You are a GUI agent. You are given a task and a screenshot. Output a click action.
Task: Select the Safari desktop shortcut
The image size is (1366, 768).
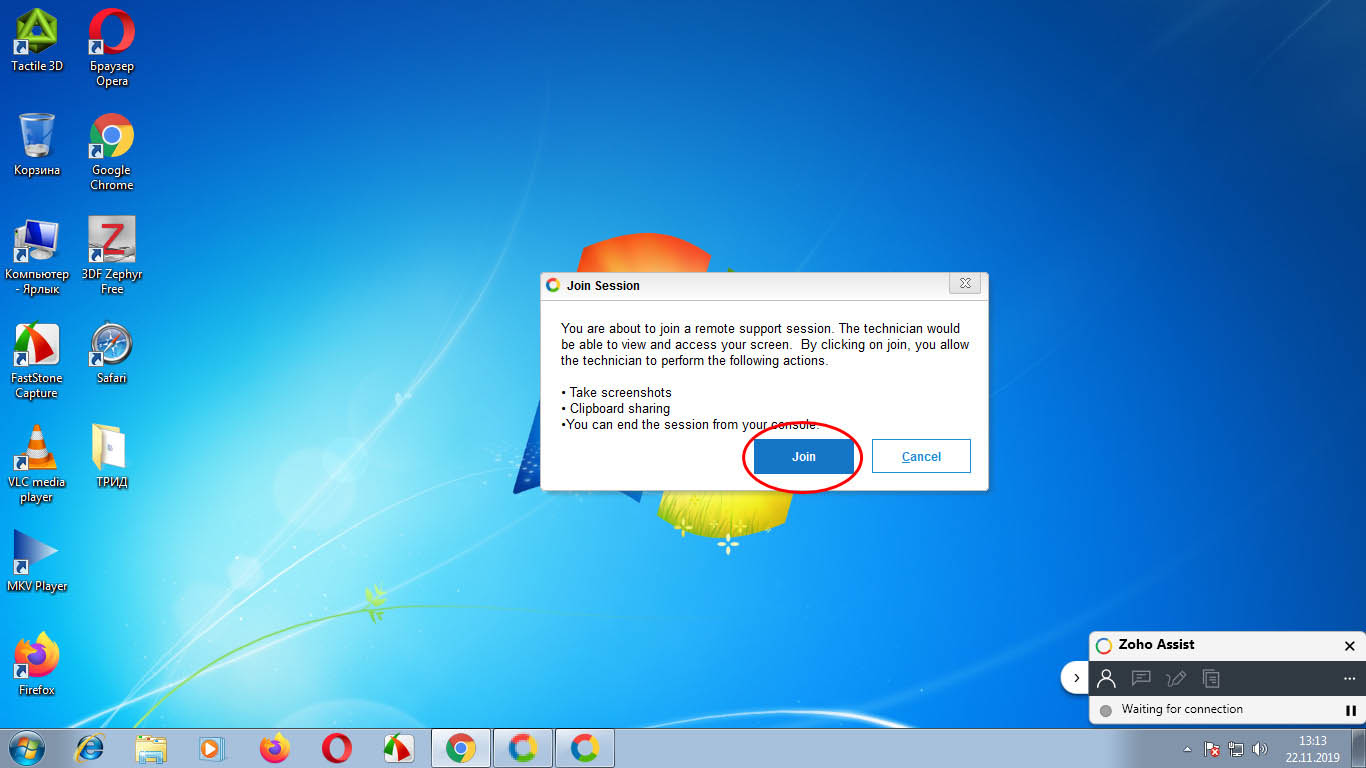pos(112,352)
